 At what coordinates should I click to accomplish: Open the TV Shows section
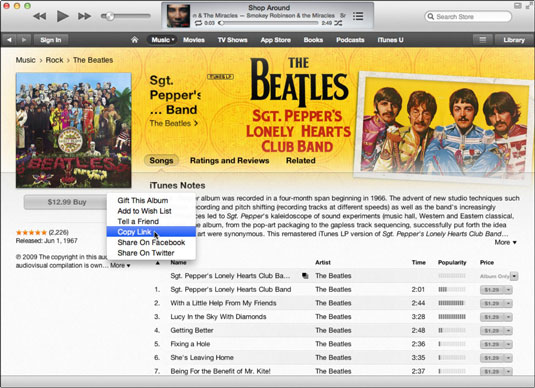click(232, 40)
